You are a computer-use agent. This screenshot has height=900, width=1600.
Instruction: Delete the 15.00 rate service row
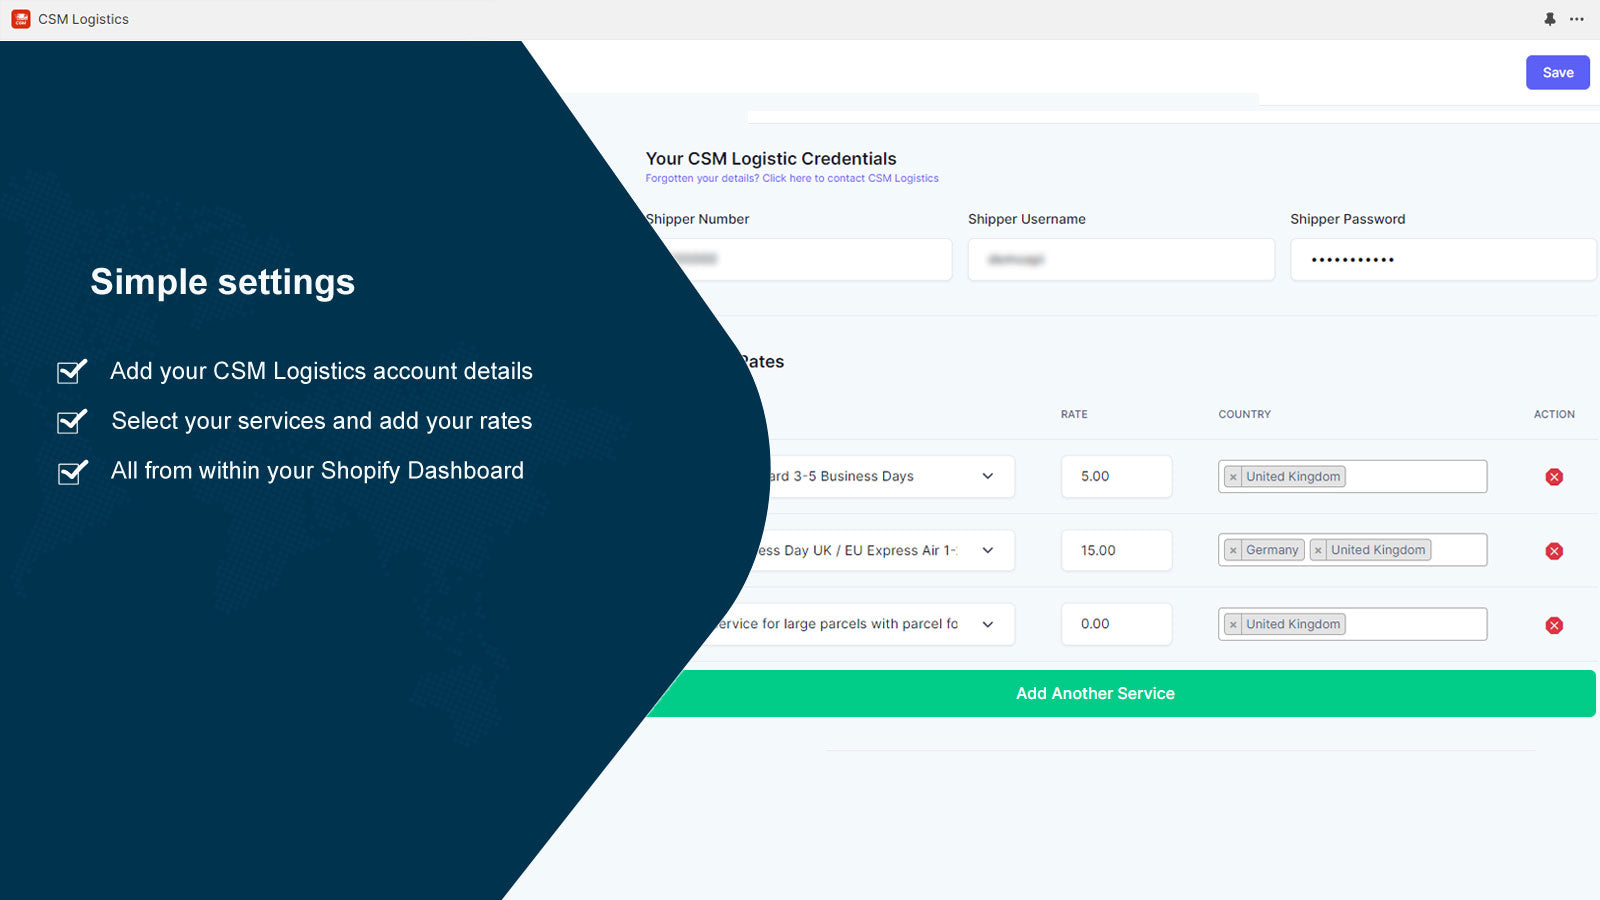[x=1554, y=551]
